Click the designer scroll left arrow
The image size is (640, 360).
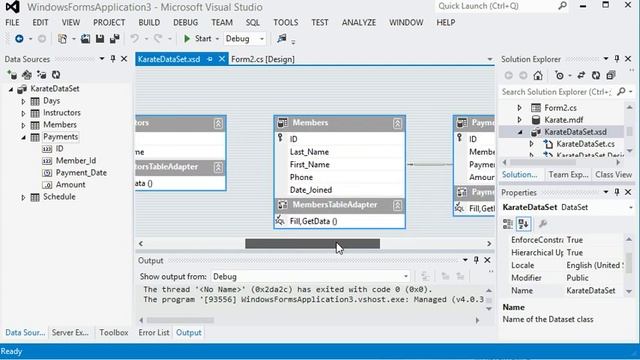141,244
